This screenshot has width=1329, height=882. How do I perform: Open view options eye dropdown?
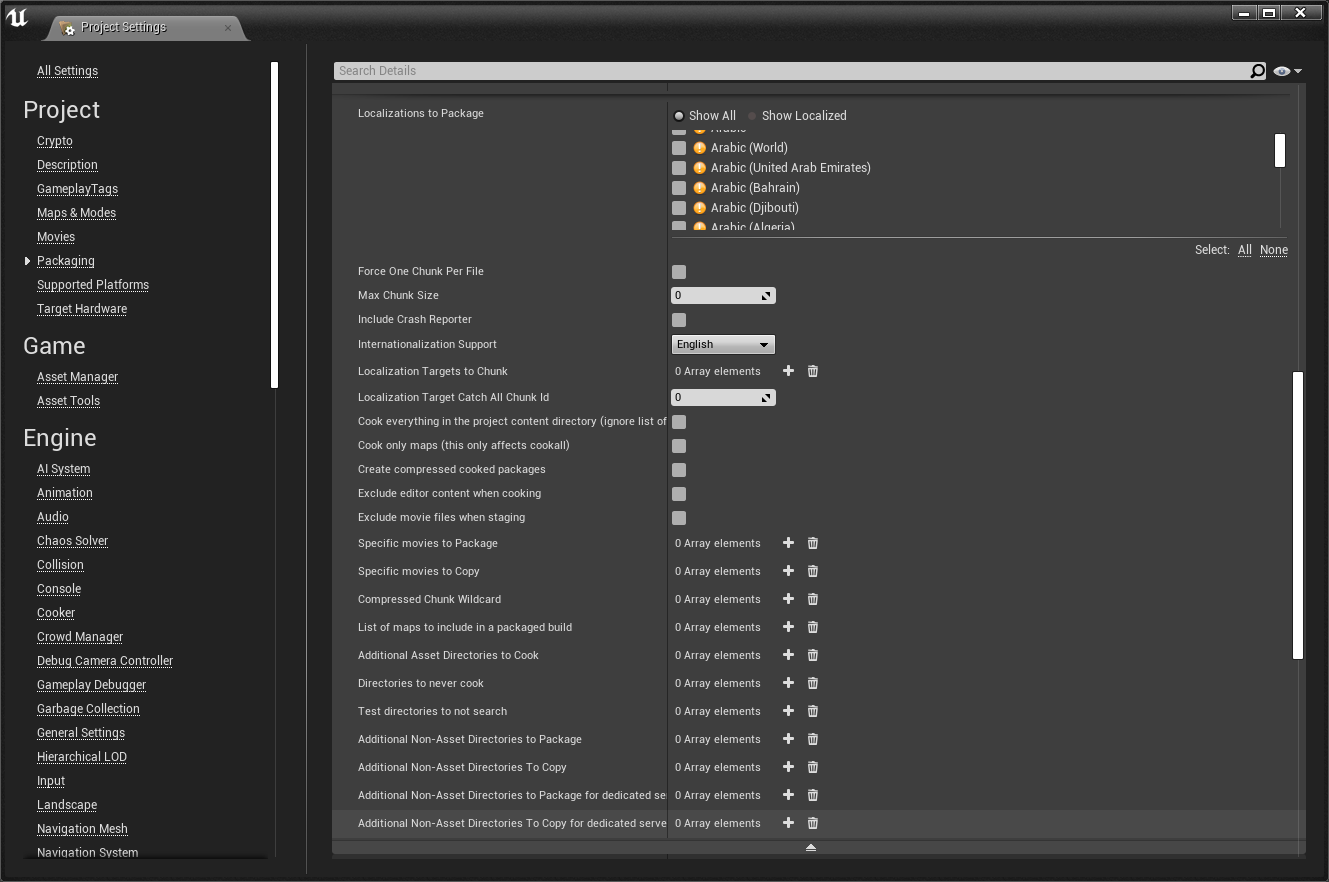1287,71
